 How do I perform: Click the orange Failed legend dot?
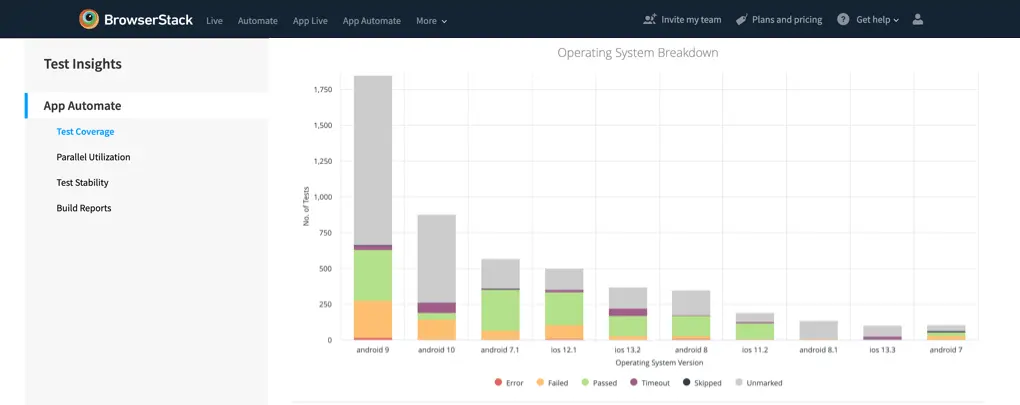pos(541,383)
